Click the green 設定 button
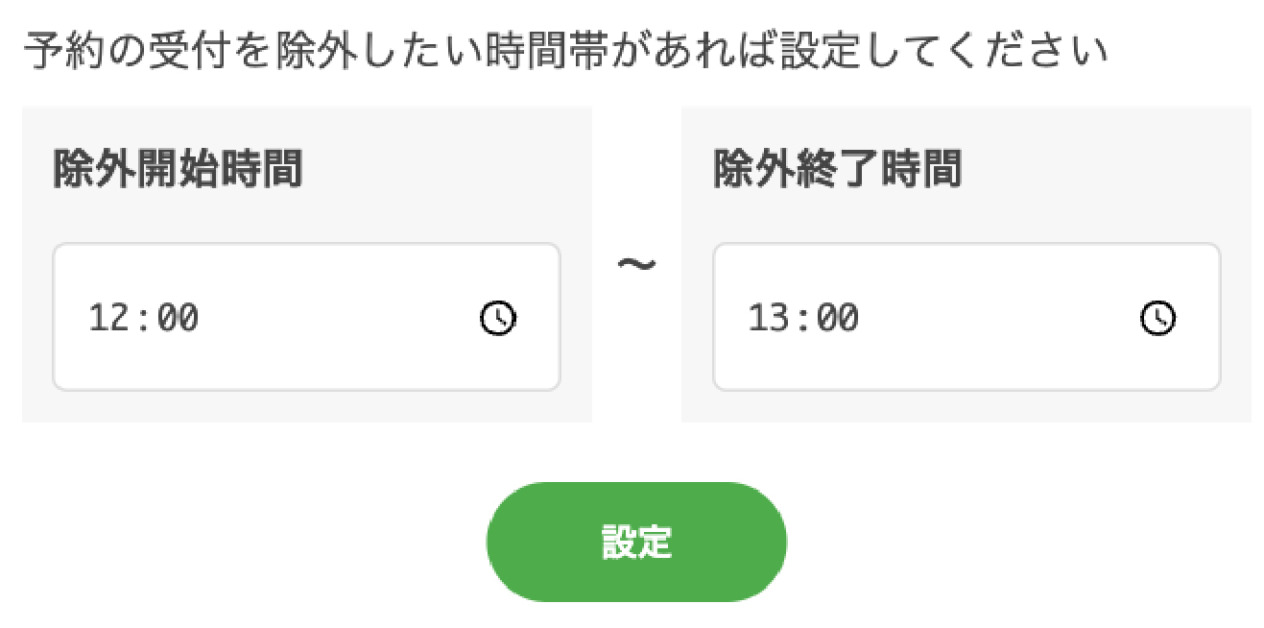The width and height of the screenshot is (1264, 628). tap(636, 541)
